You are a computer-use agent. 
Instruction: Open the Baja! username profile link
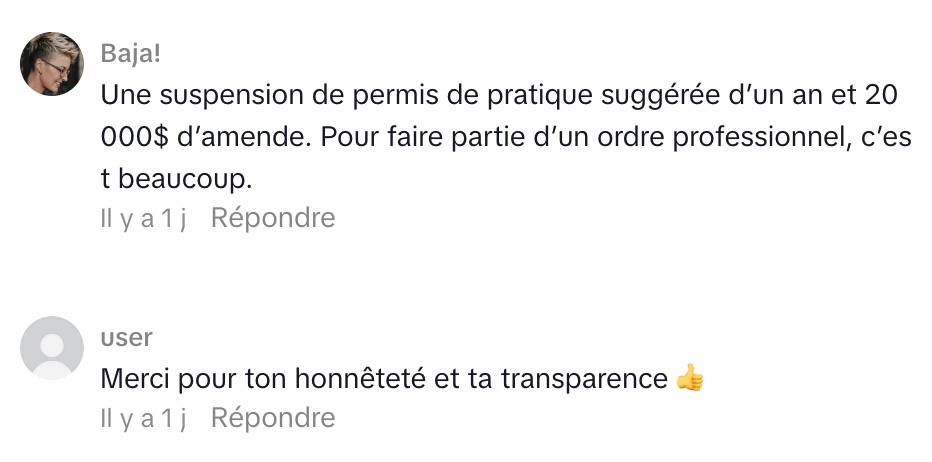(130, 53)
